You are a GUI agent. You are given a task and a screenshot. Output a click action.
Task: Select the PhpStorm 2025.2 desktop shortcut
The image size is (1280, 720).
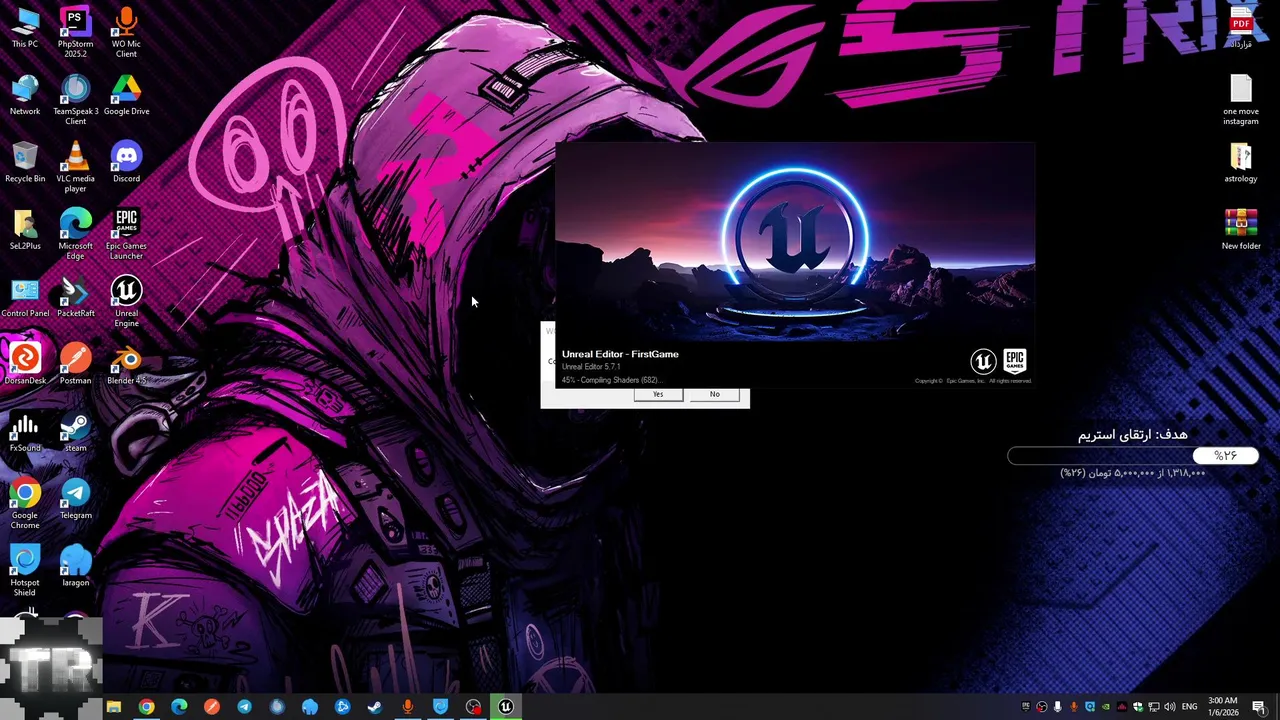click(x=75, y=32)
